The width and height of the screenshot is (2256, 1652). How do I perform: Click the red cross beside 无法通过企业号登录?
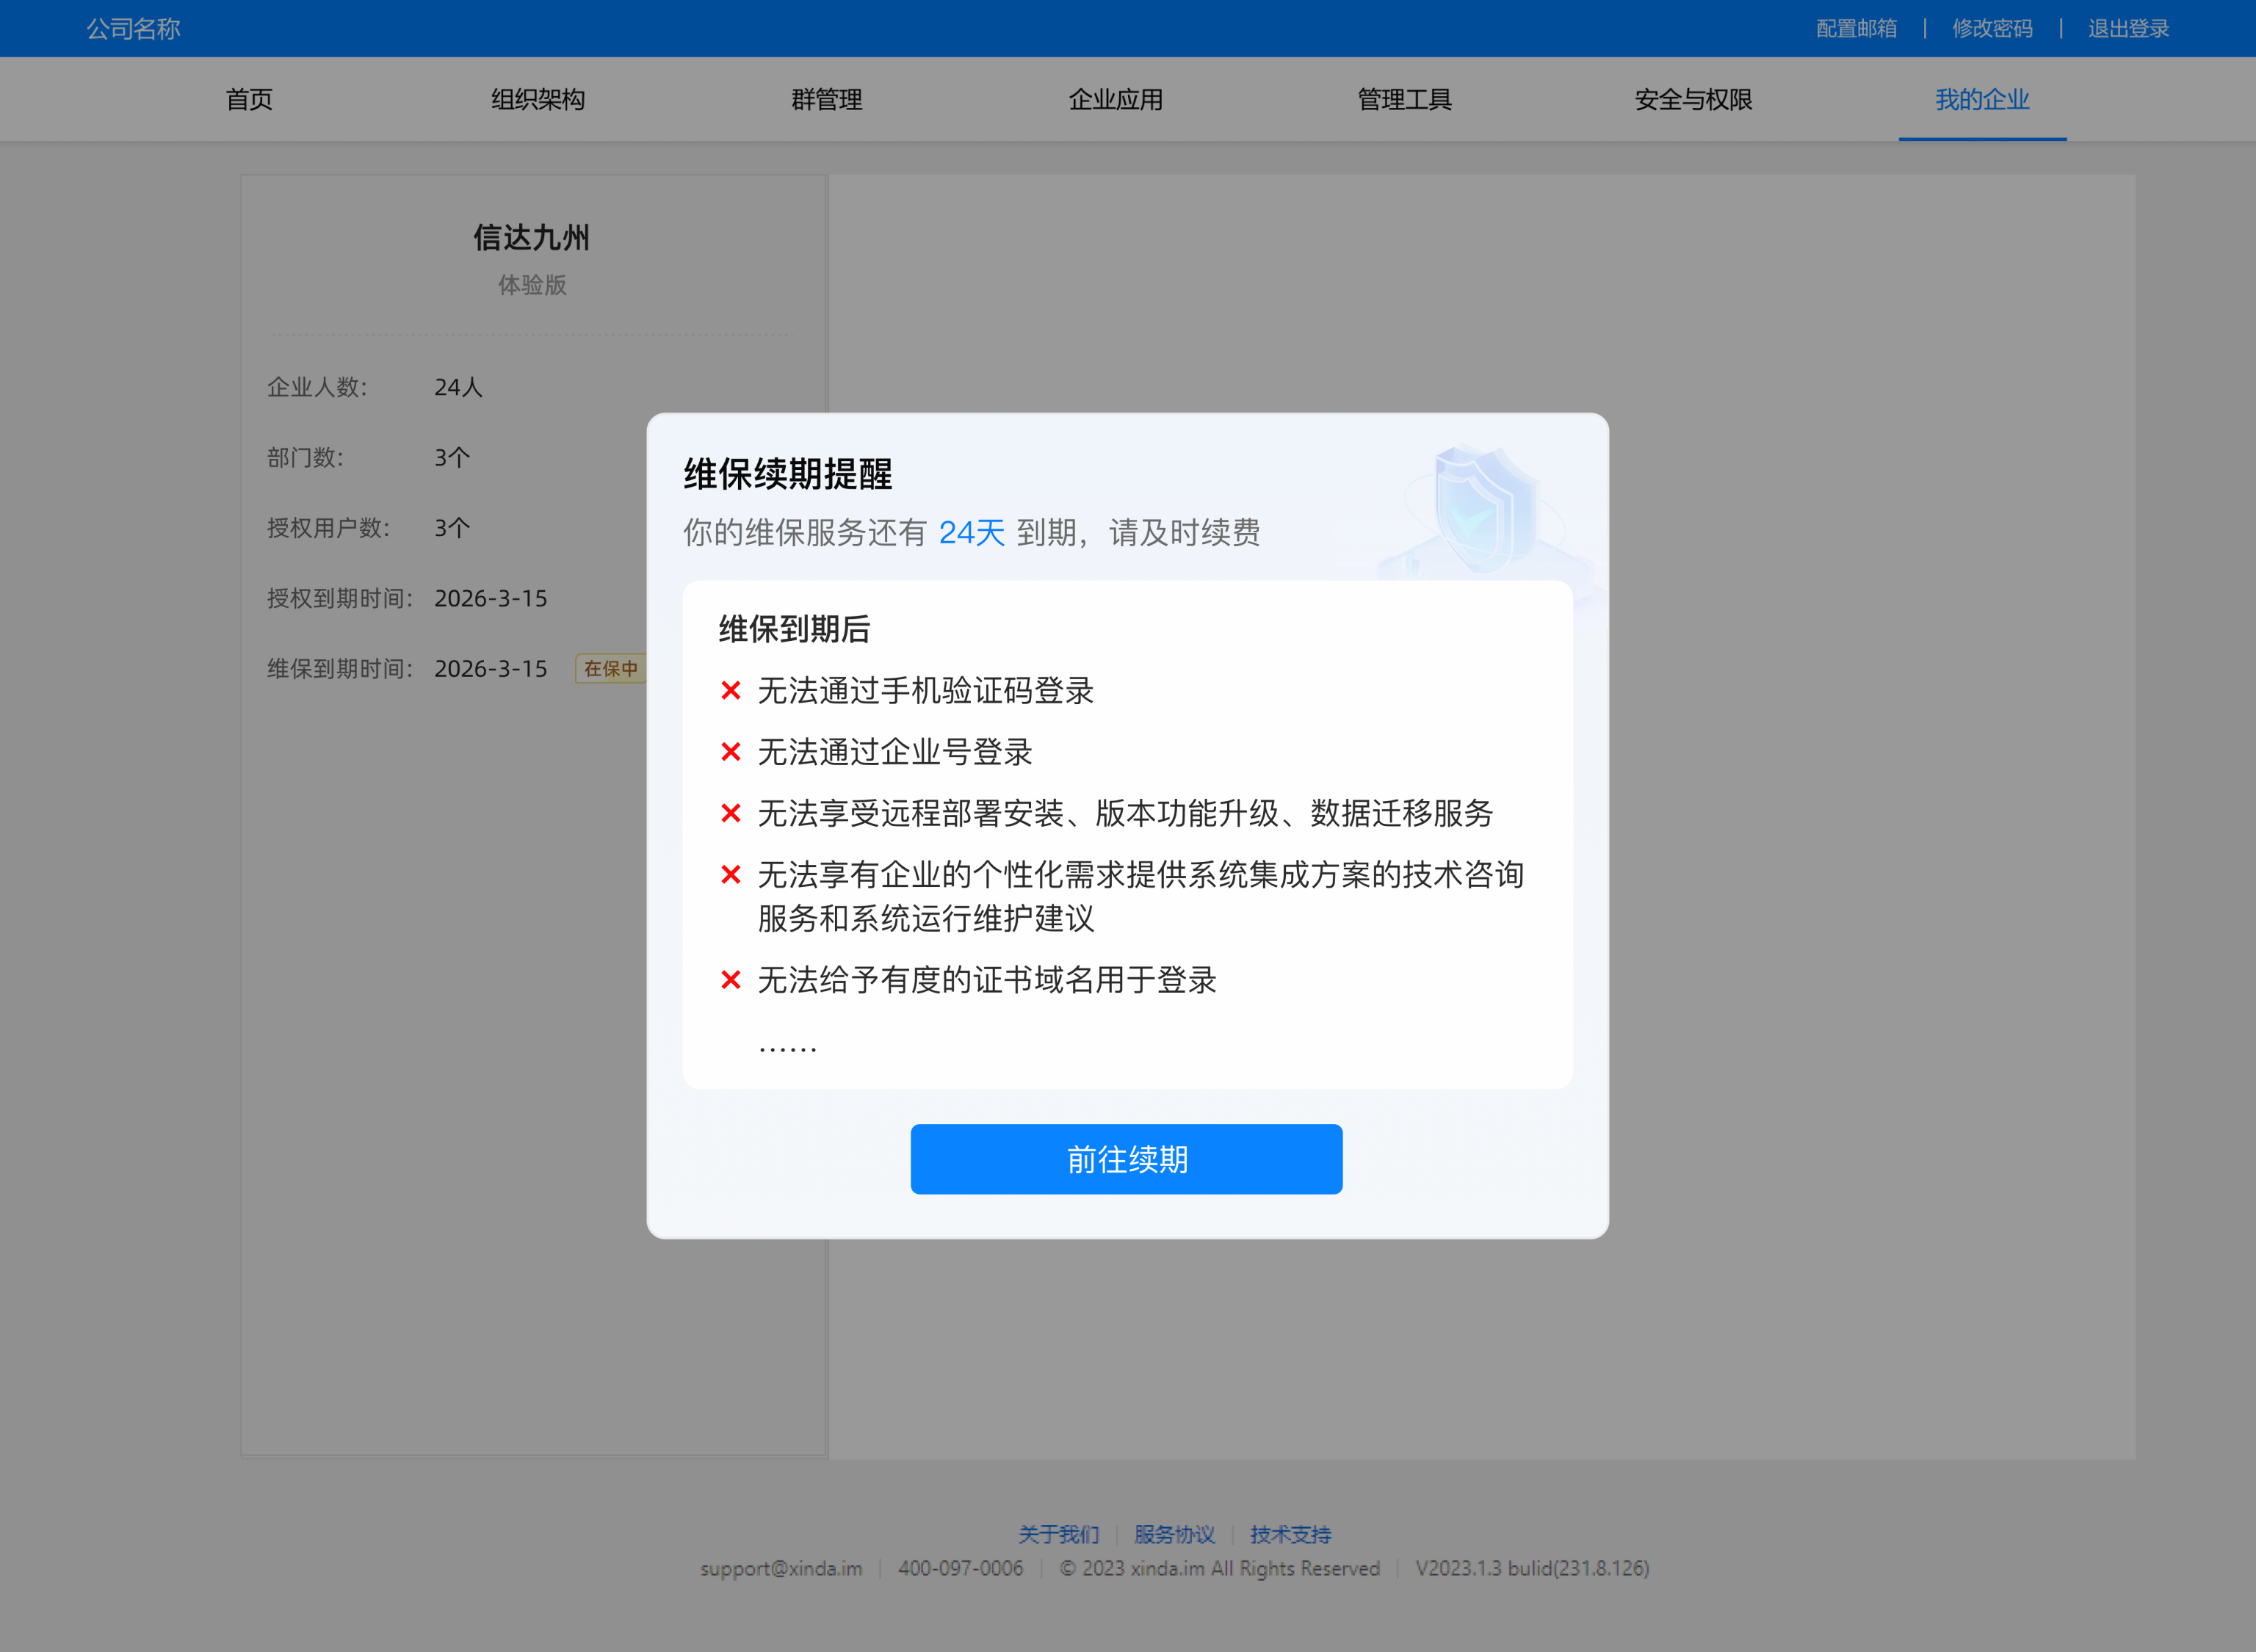pyautogui.click(x=731, y=752)
